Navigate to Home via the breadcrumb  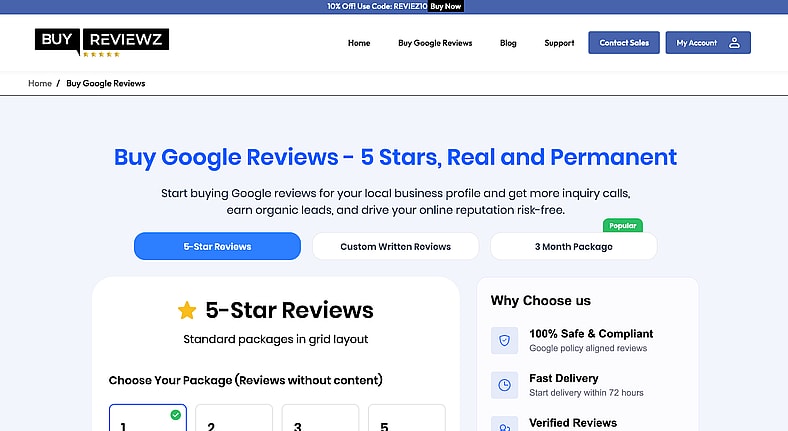[x=40, y=83]
